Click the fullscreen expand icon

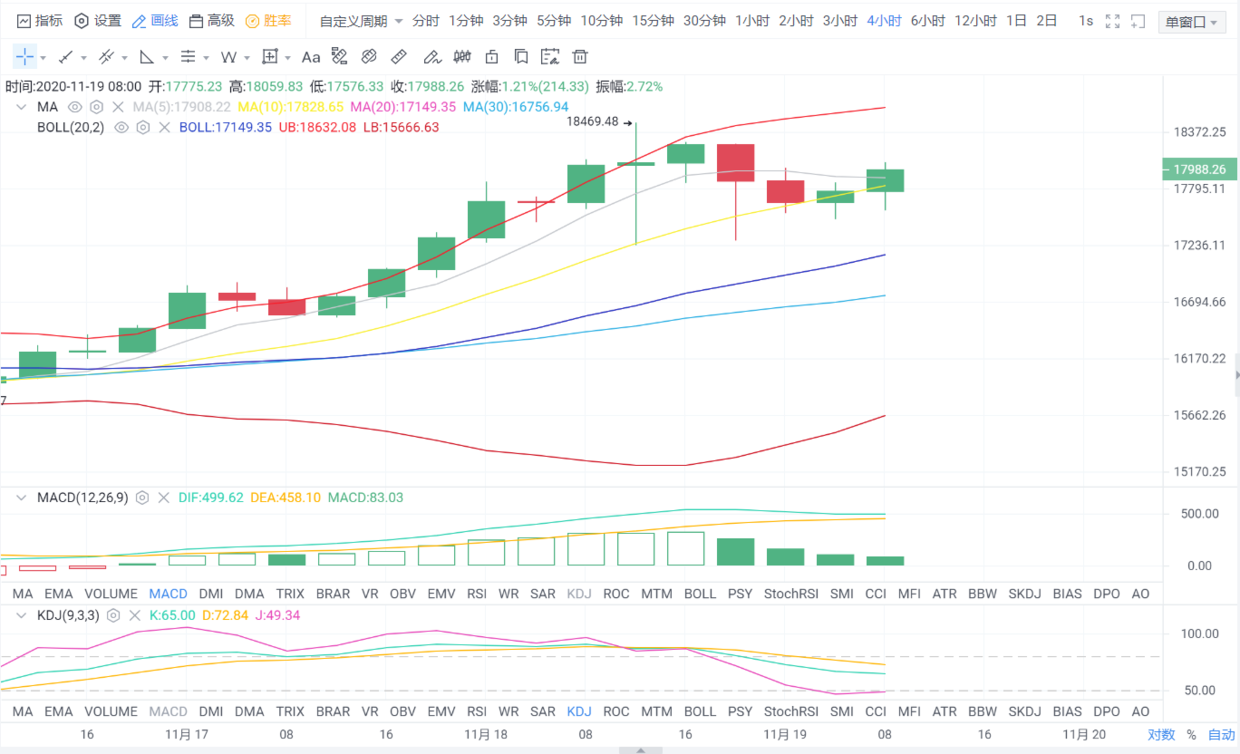pos(1136,21)
